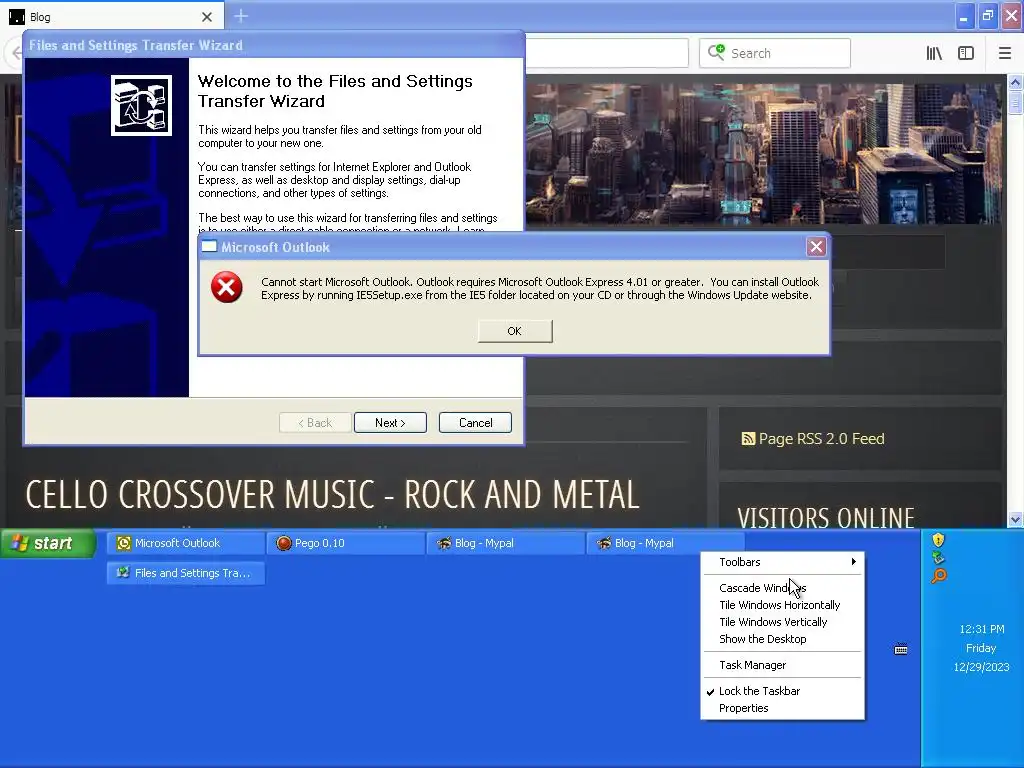Viewport: 1024px width, 768px height.
Task: Click the Outlook icon on taskbar button
Action: pyautogui.click(x=123, y=543)
